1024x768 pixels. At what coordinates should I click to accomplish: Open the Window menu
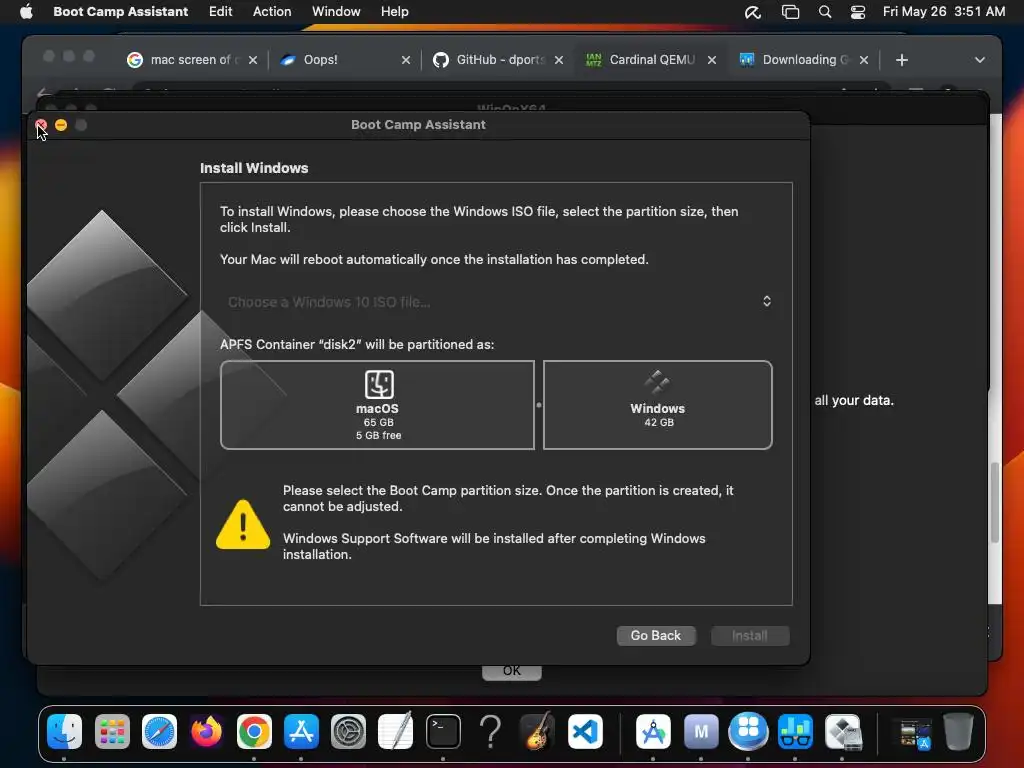coord(336,11)
